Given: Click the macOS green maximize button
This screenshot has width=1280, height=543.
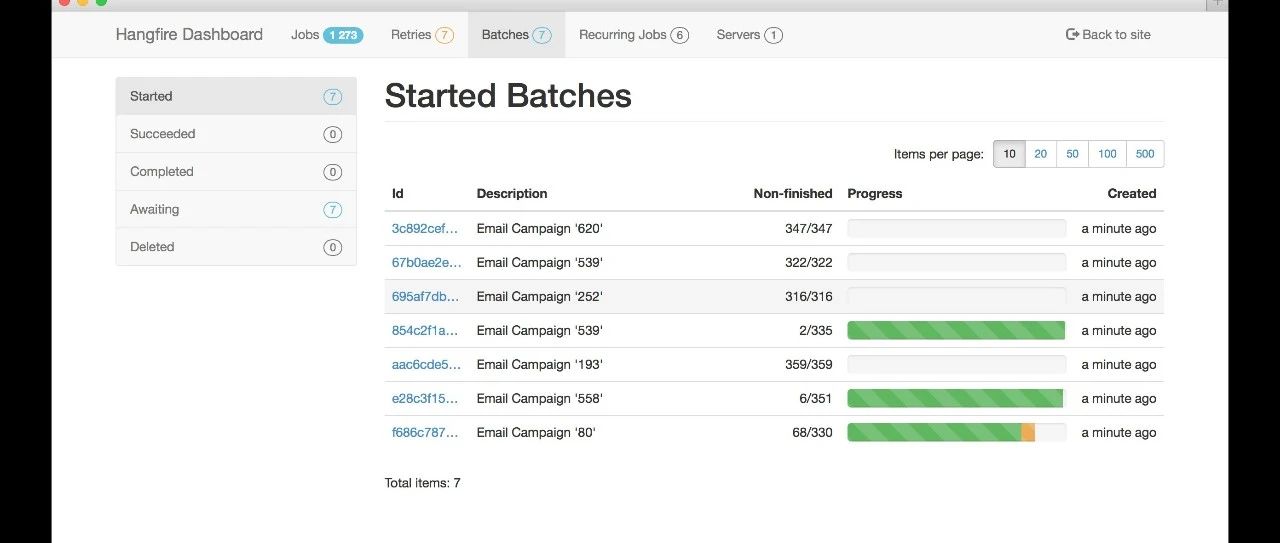Looking at the screenshot, I should click(x=101, y=2).
